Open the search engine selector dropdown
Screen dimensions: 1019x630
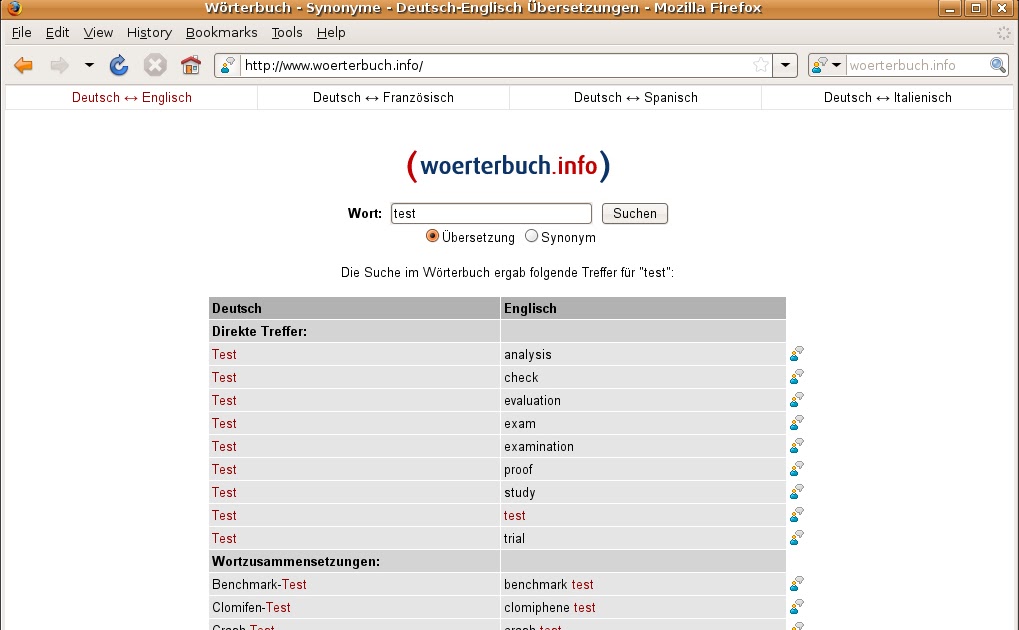[x=827, y=65]
